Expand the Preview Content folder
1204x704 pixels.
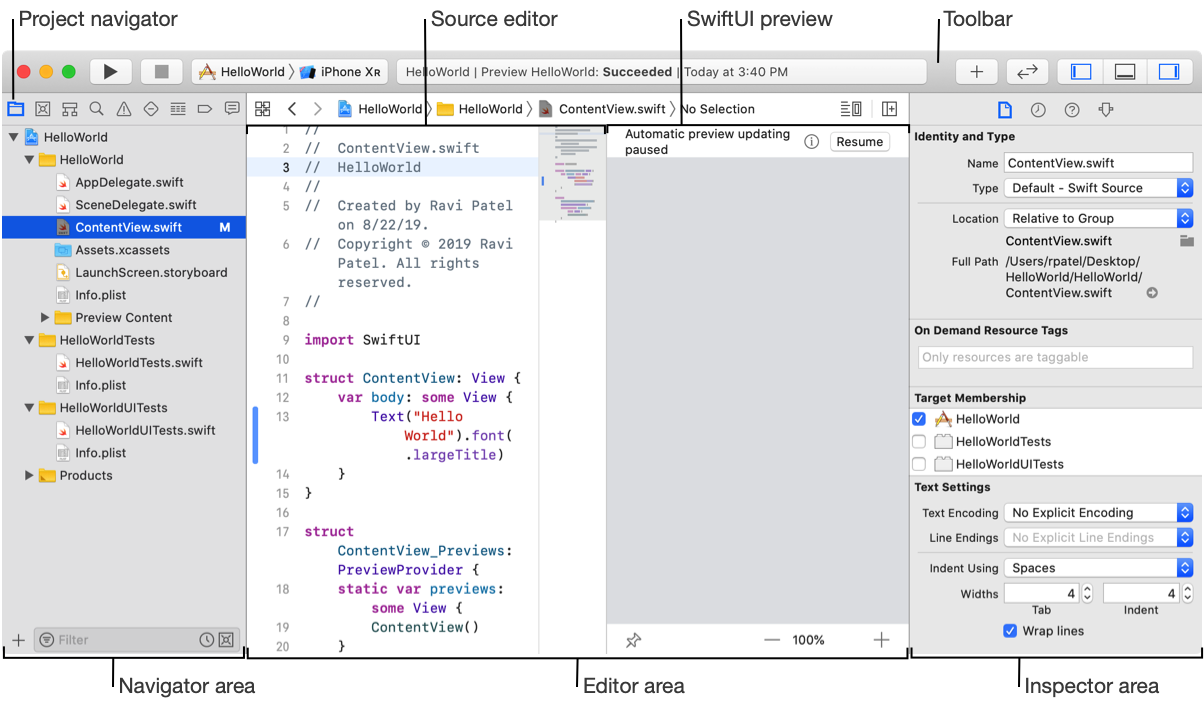45,318
